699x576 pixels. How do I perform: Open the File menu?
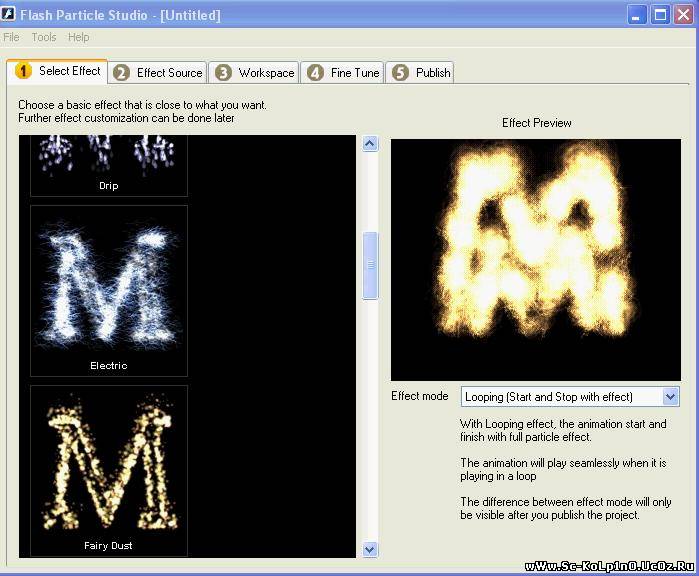tap(11, 37)
